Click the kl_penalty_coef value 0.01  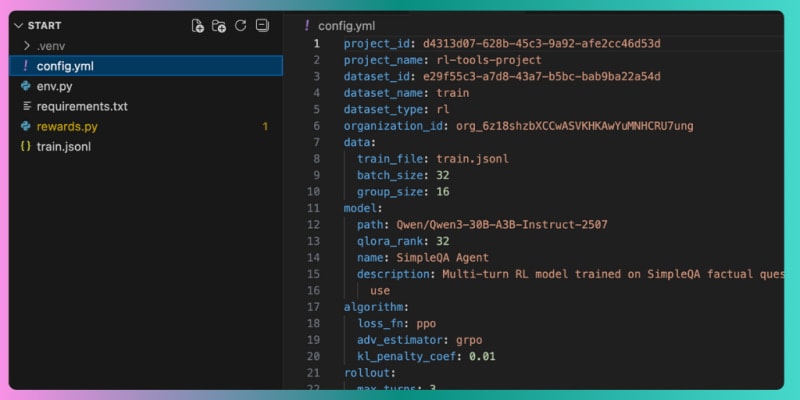coord(482,357)
